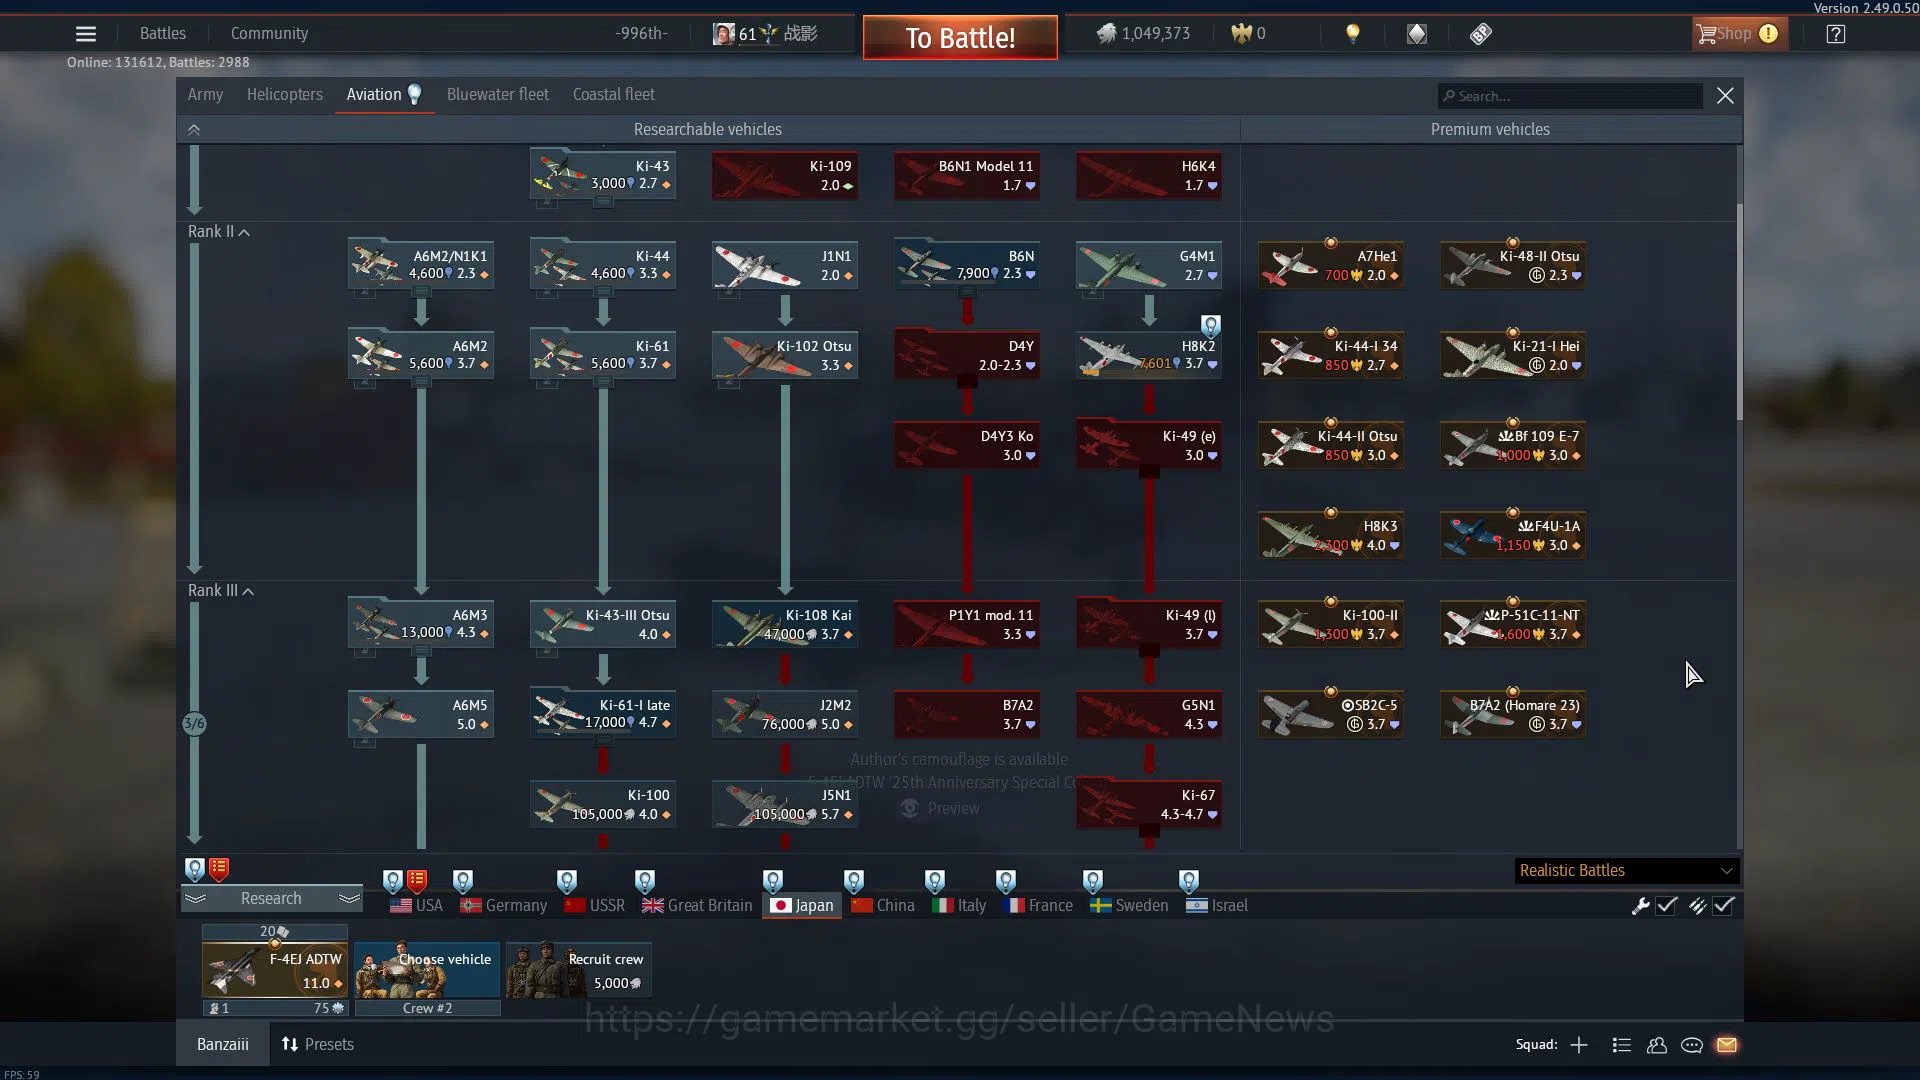Click the rank progress 3/6 indicator
1920x1080 pixels.
(x=195, y=724)
